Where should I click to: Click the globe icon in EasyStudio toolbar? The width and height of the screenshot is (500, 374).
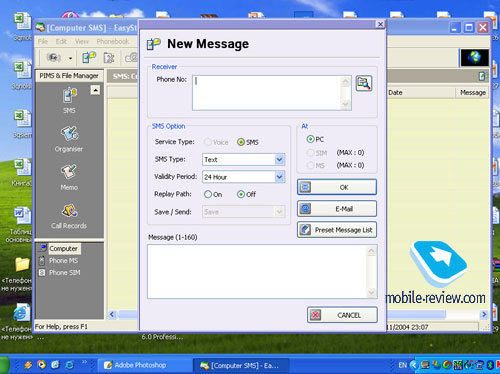(475, 57)
